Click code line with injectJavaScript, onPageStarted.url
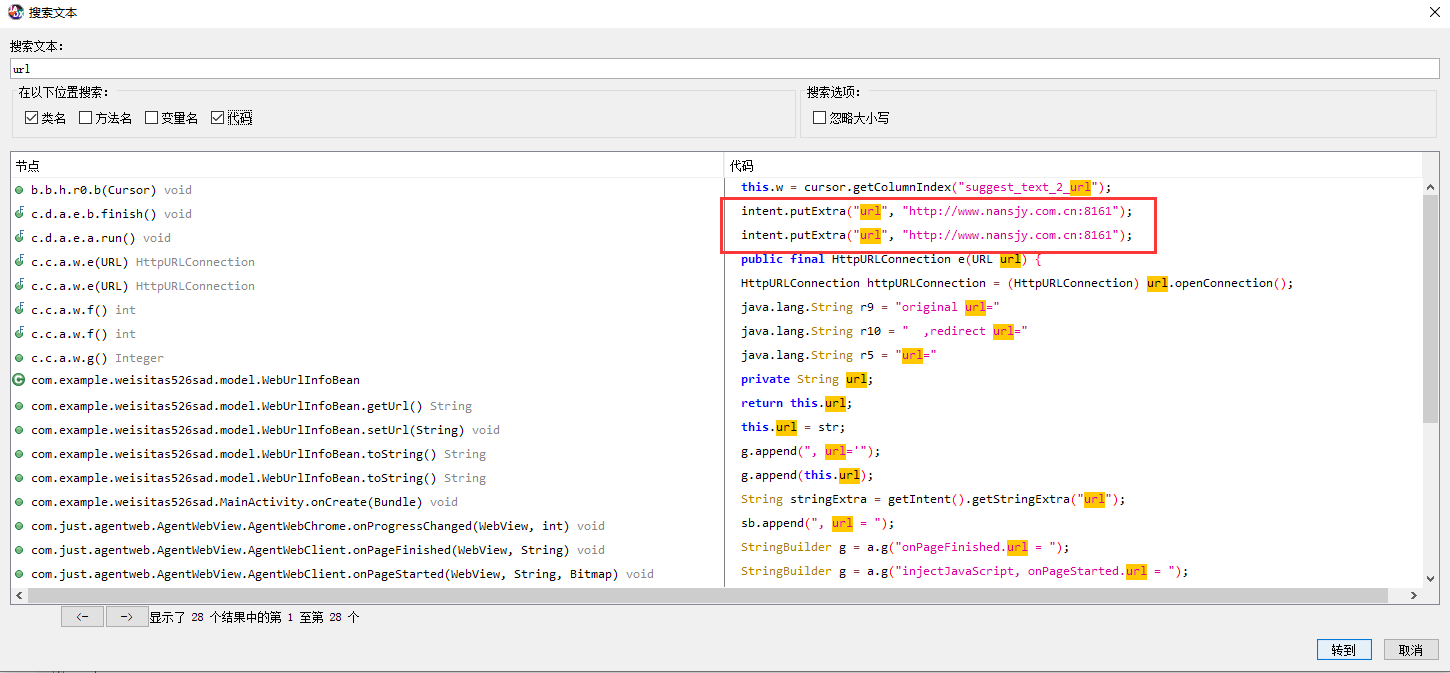Screen dimensions: 1450x673 (x=964, y=571)
